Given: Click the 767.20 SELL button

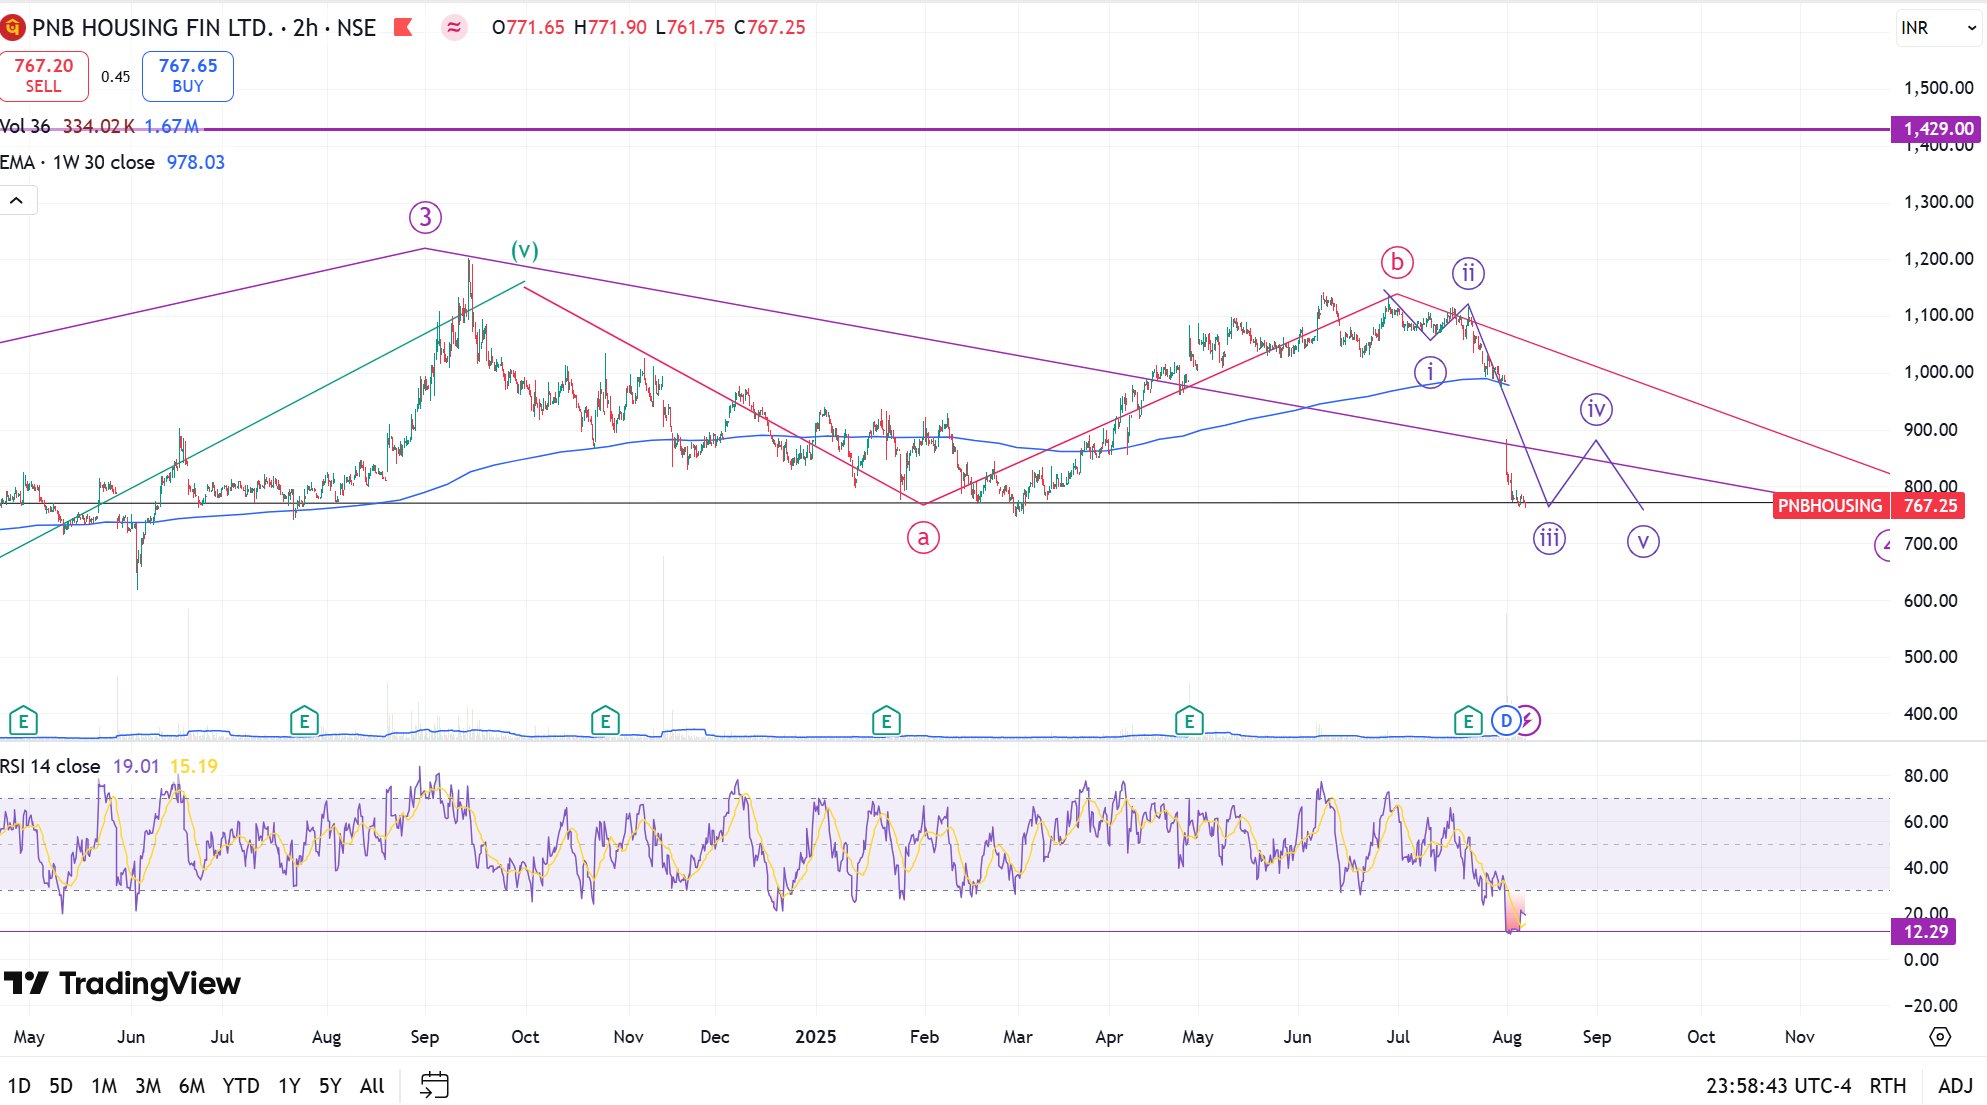Looking at the screenshot, I should pyautogui.click(x=44, y=76).
